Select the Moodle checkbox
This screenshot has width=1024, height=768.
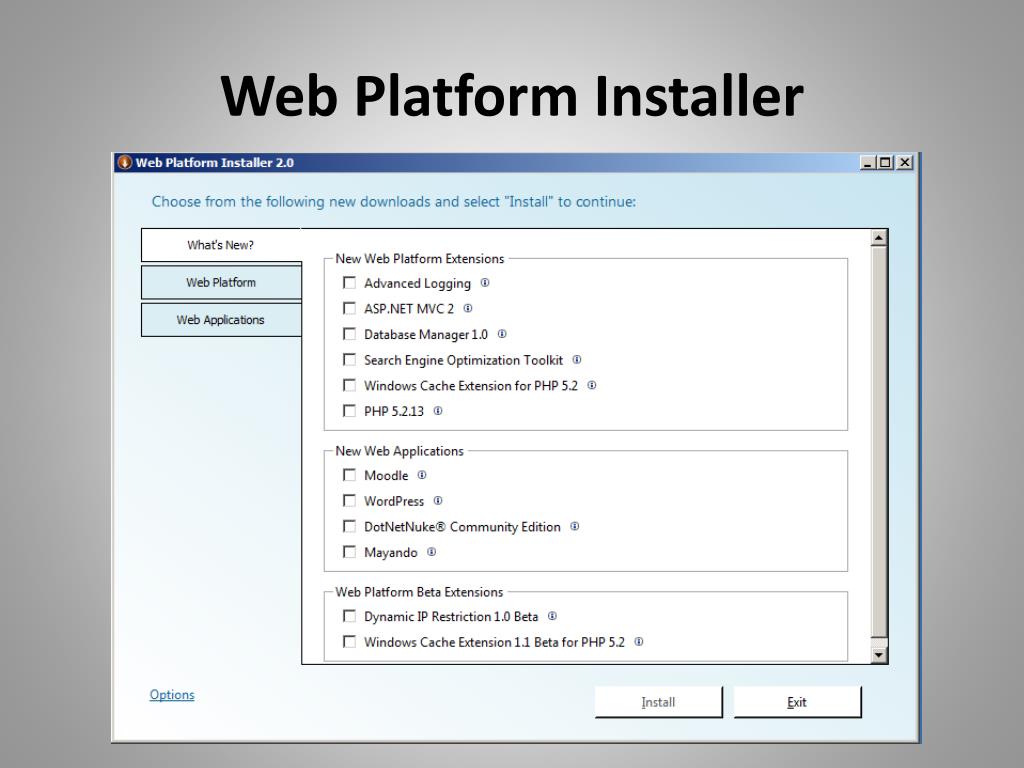[349, 475]
